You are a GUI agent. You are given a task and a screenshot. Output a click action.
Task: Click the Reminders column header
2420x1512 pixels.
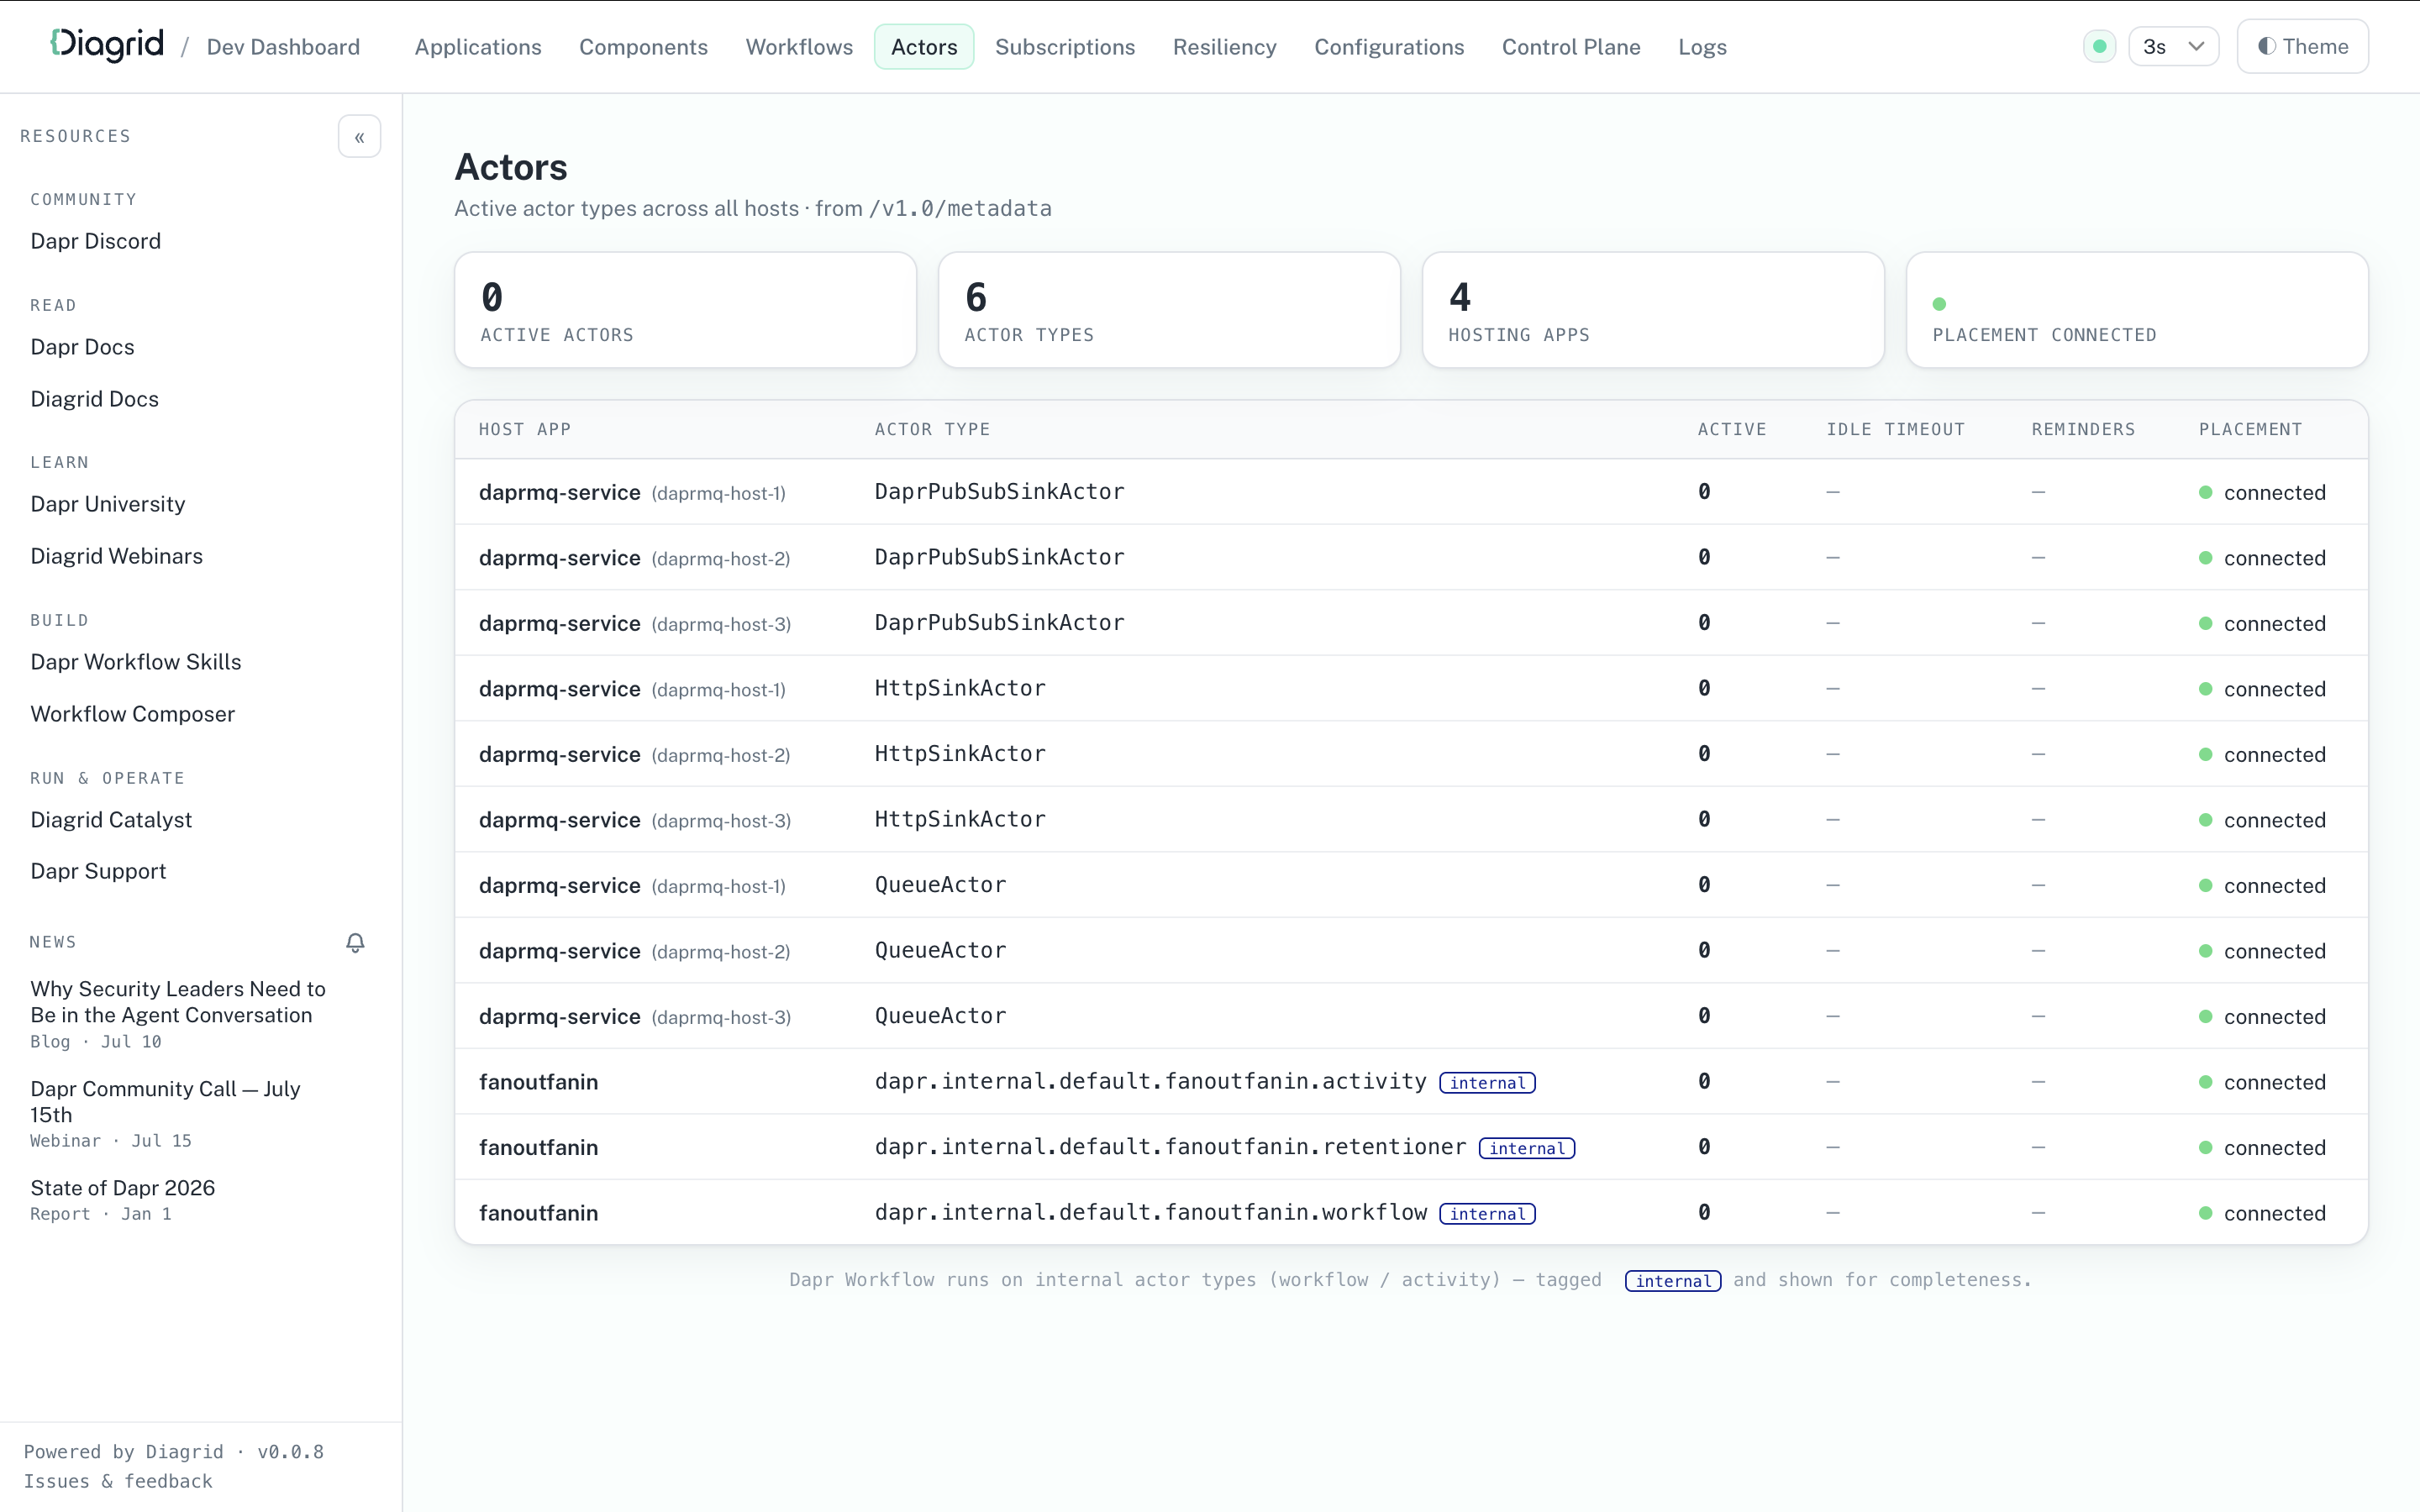[x=2083, y=429]
